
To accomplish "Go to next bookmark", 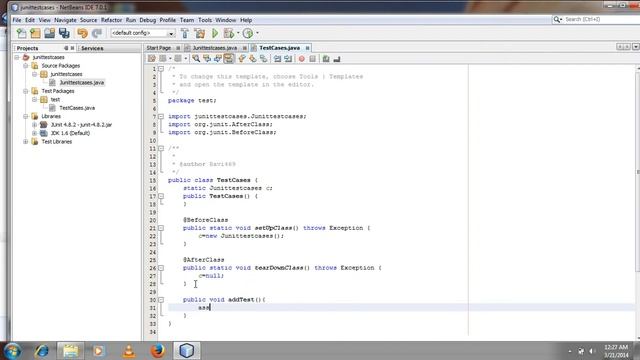I will click(253, 59).
